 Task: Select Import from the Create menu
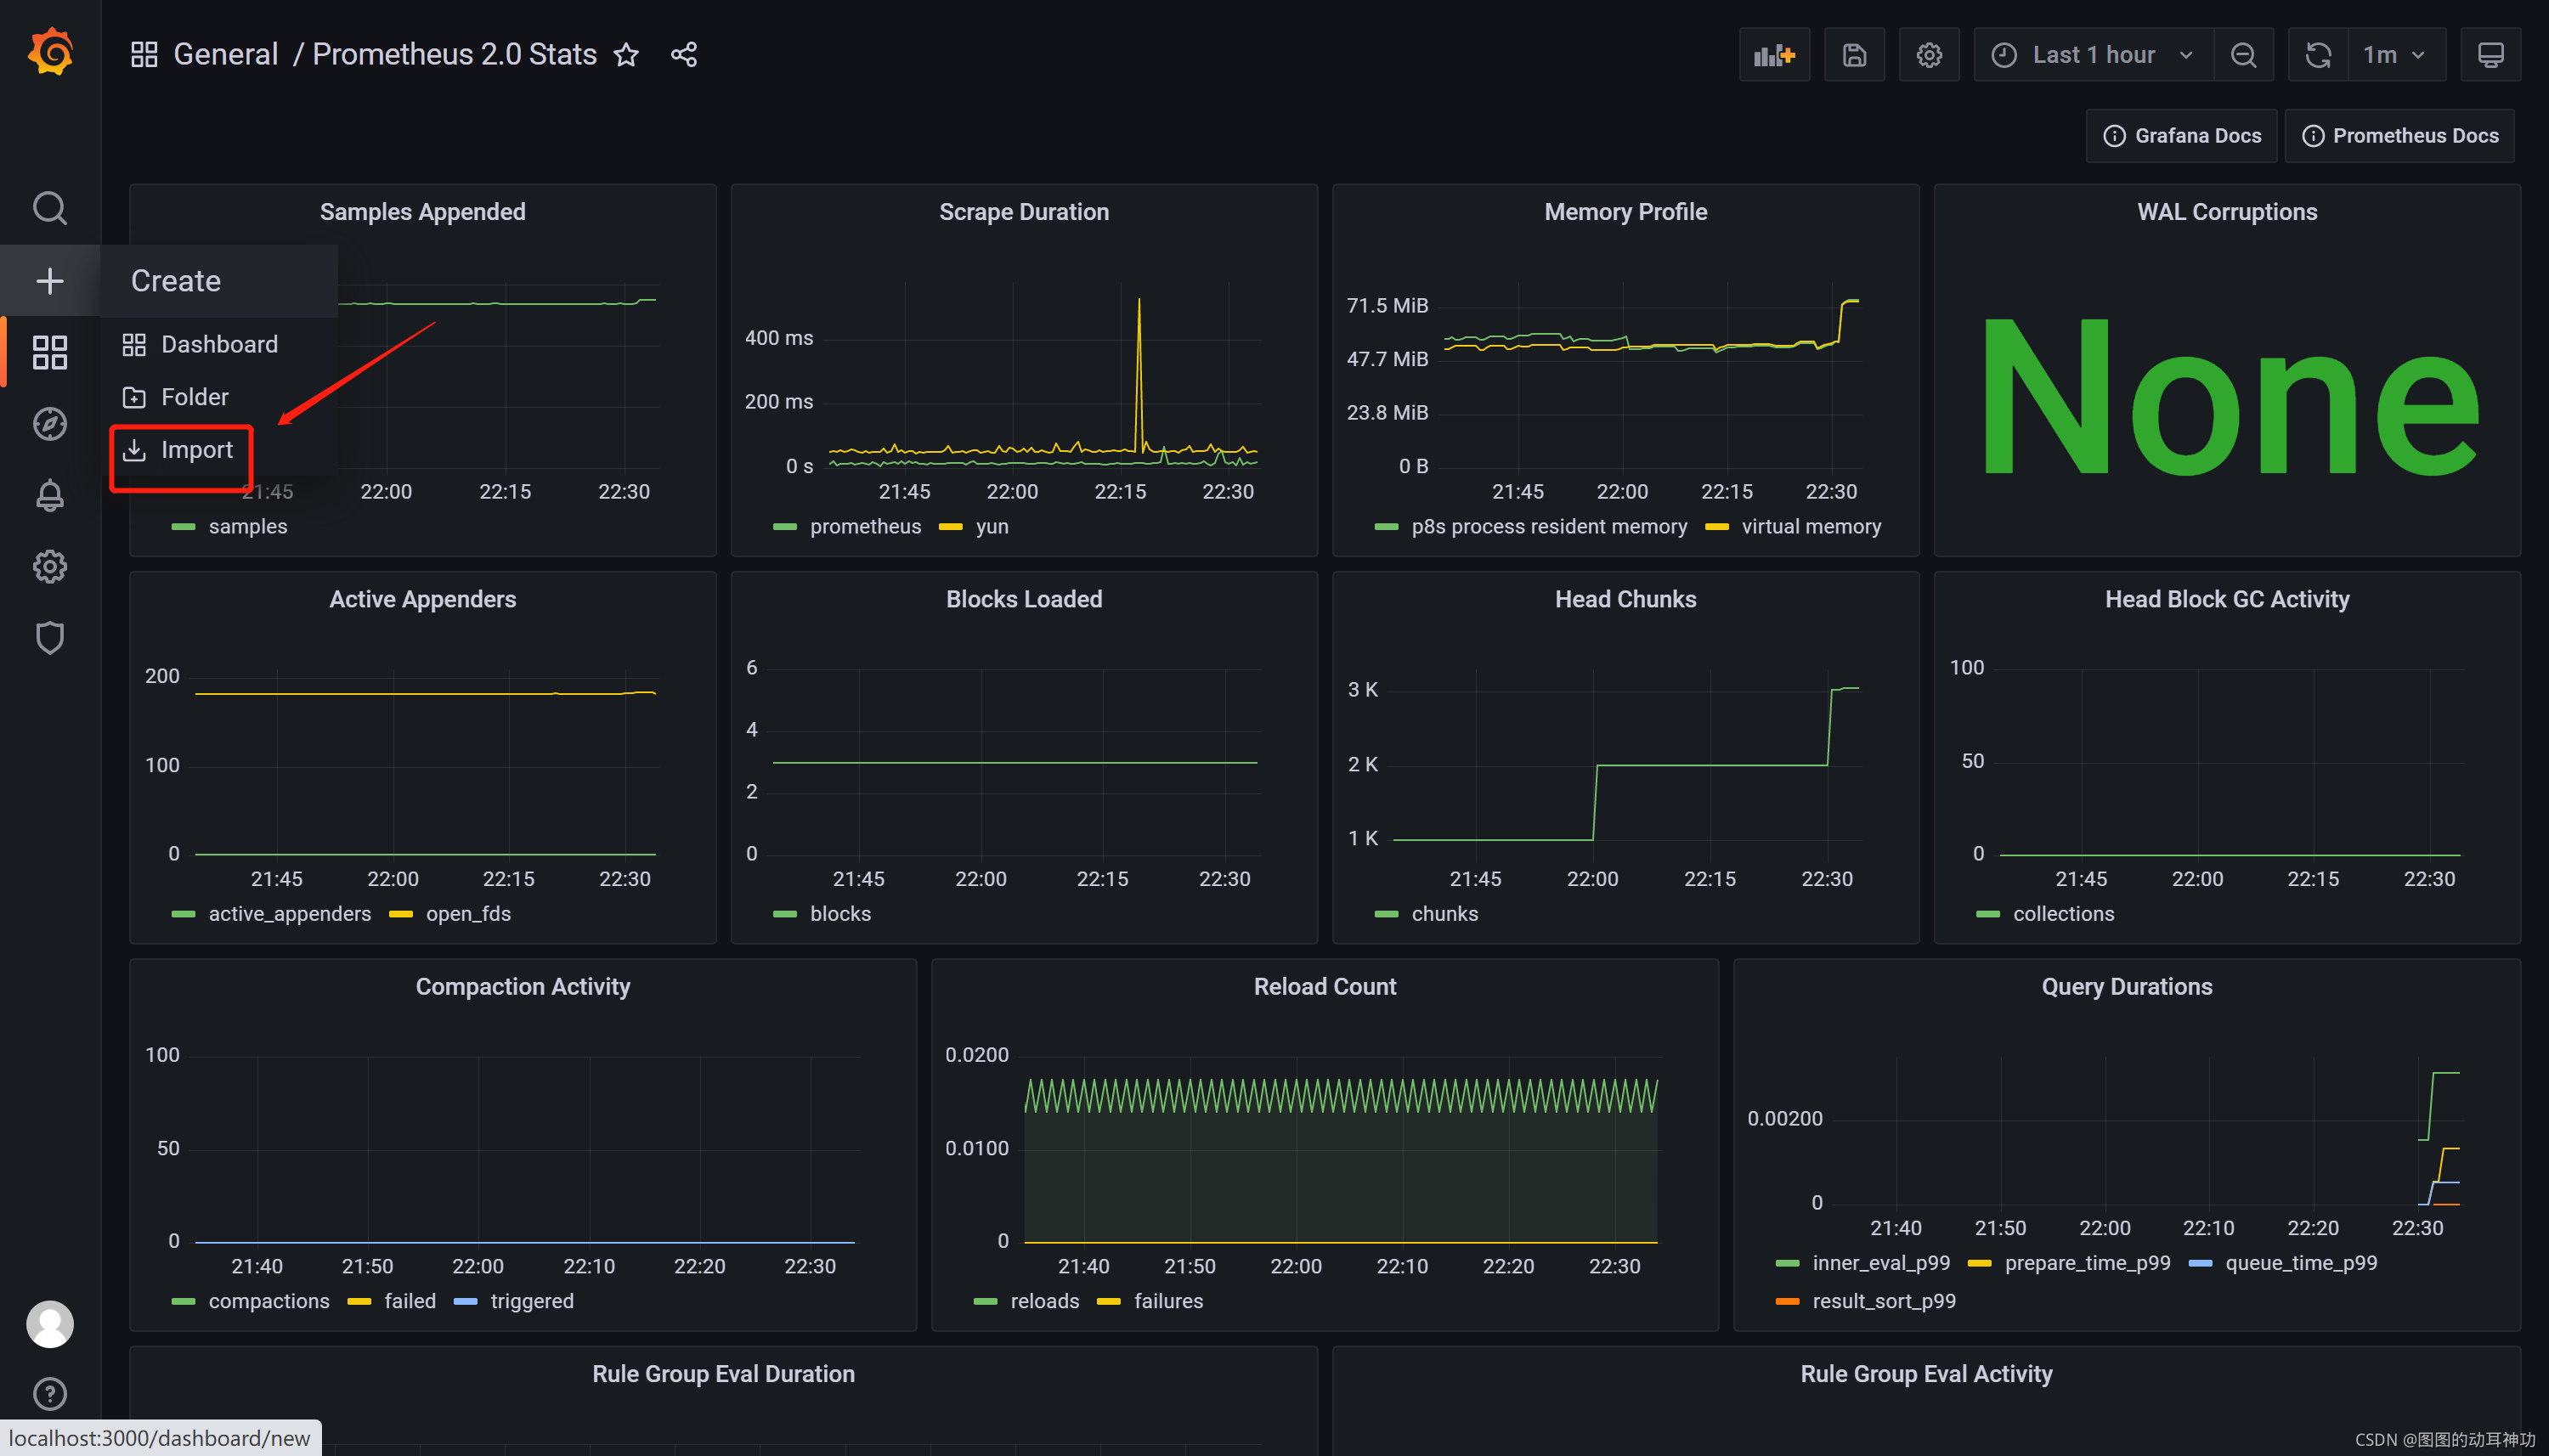point(196,450)
